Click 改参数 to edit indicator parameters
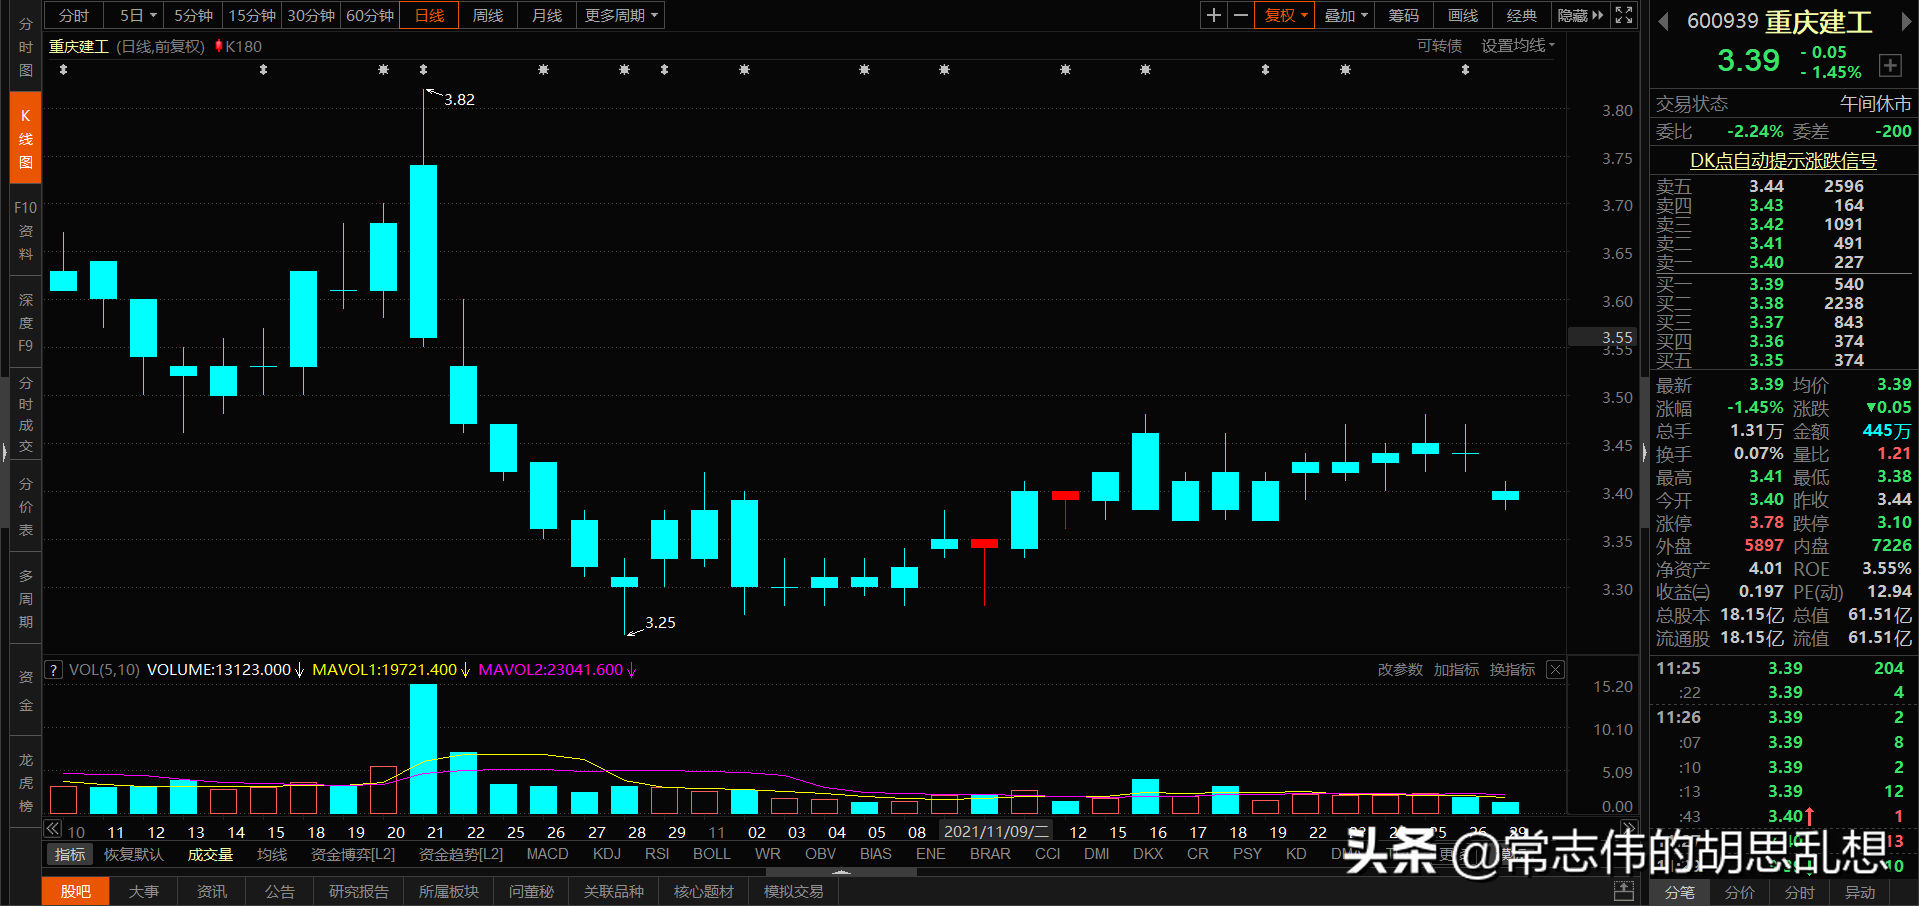 [x=1400, y=670]
